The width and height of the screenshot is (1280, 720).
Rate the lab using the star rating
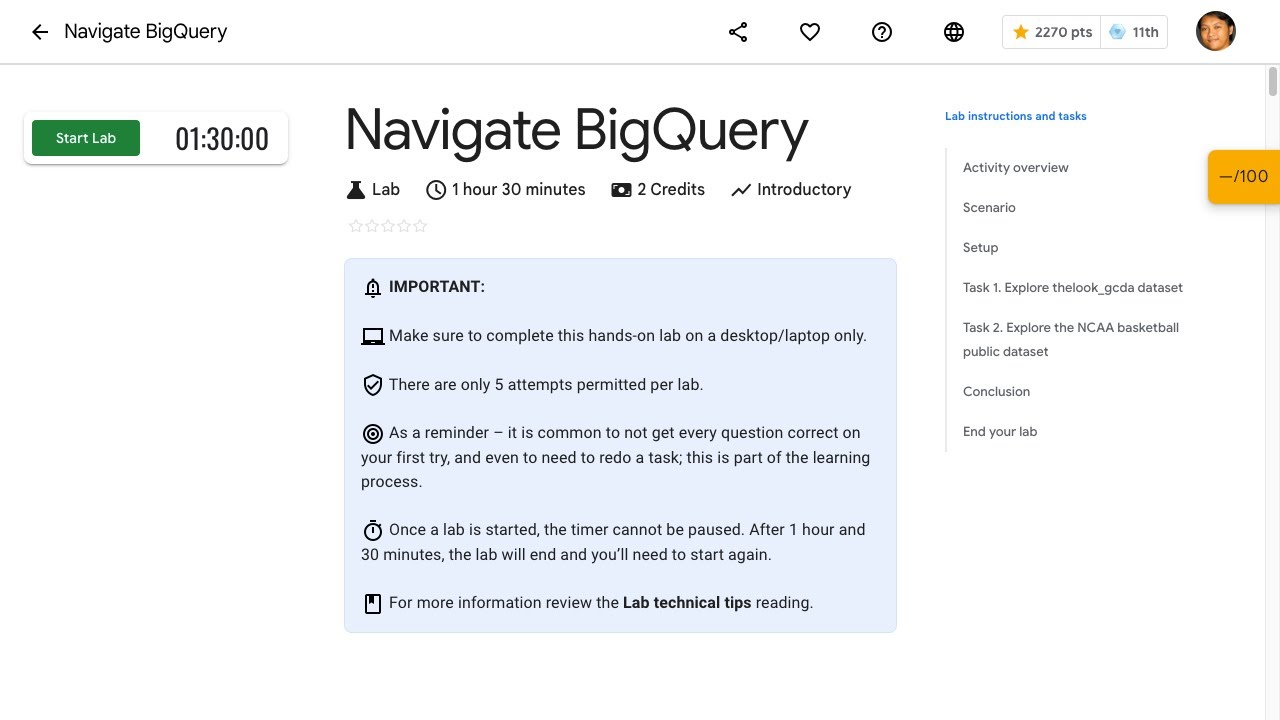pyautogui.click(x=388, y=226)
